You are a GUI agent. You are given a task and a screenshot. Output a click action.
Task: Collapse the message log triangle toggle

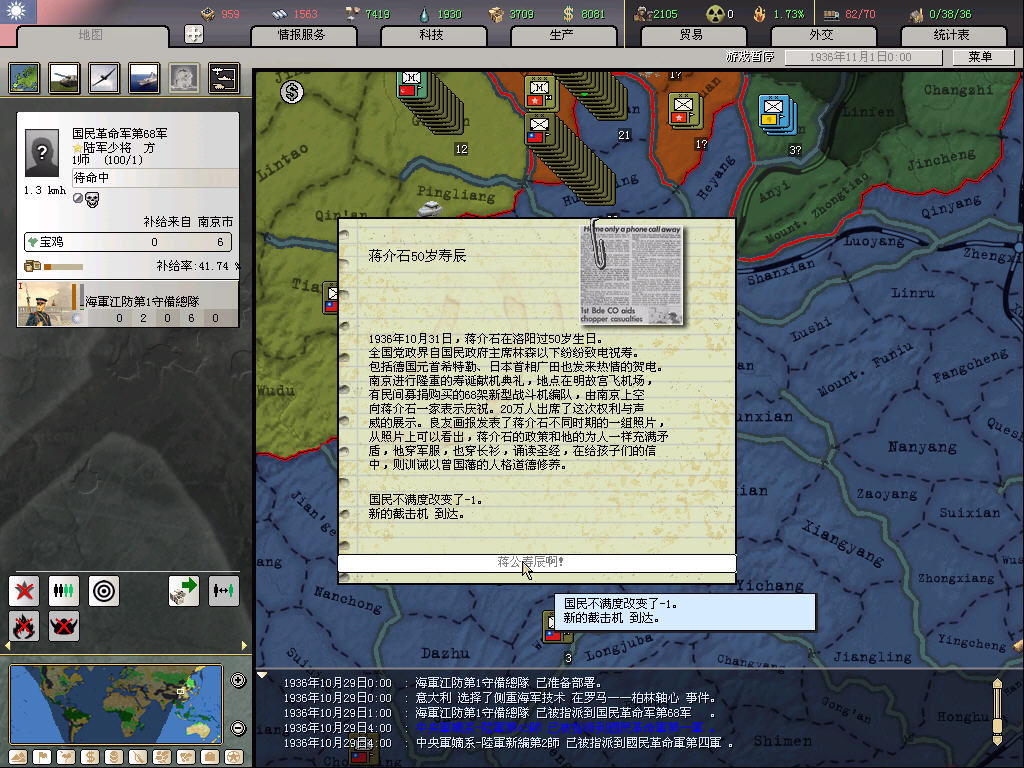pyautogui.click(x=261, y=675)
